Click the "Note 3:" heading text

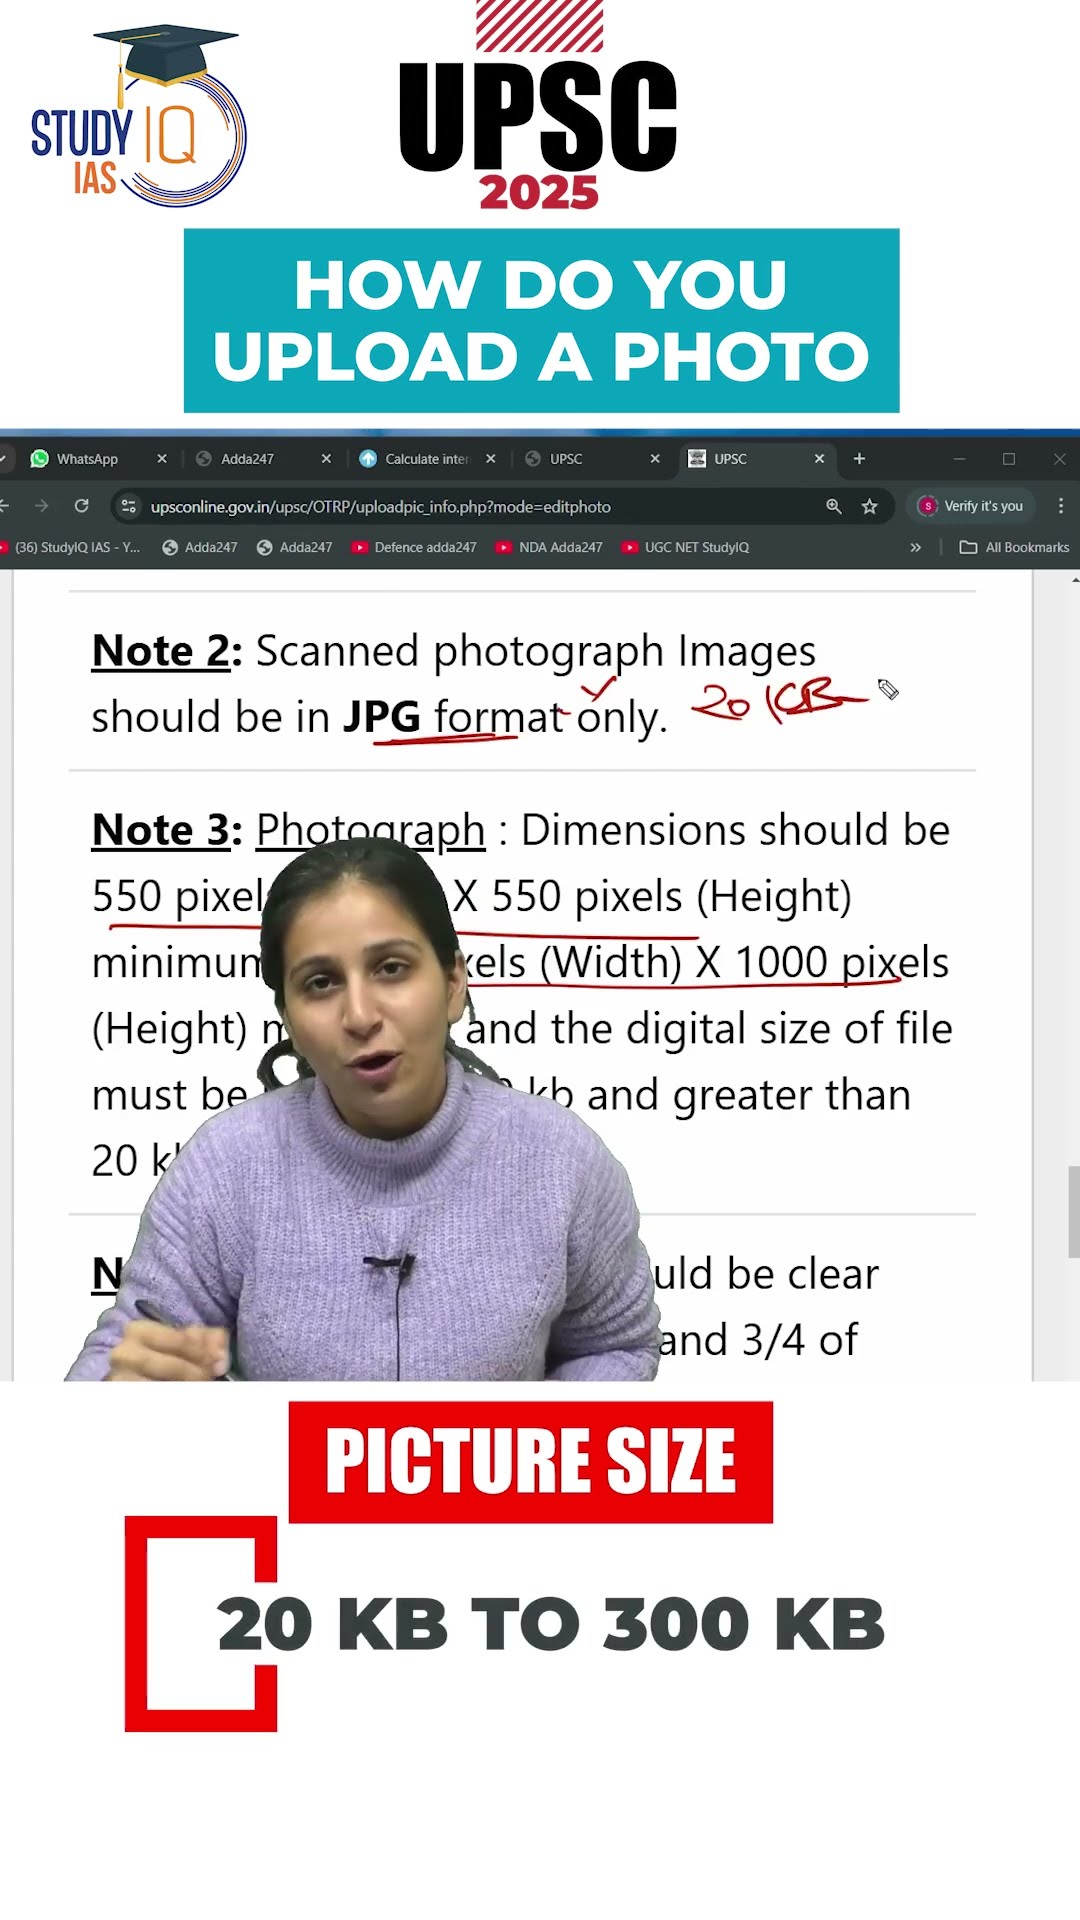click(167, 830)
